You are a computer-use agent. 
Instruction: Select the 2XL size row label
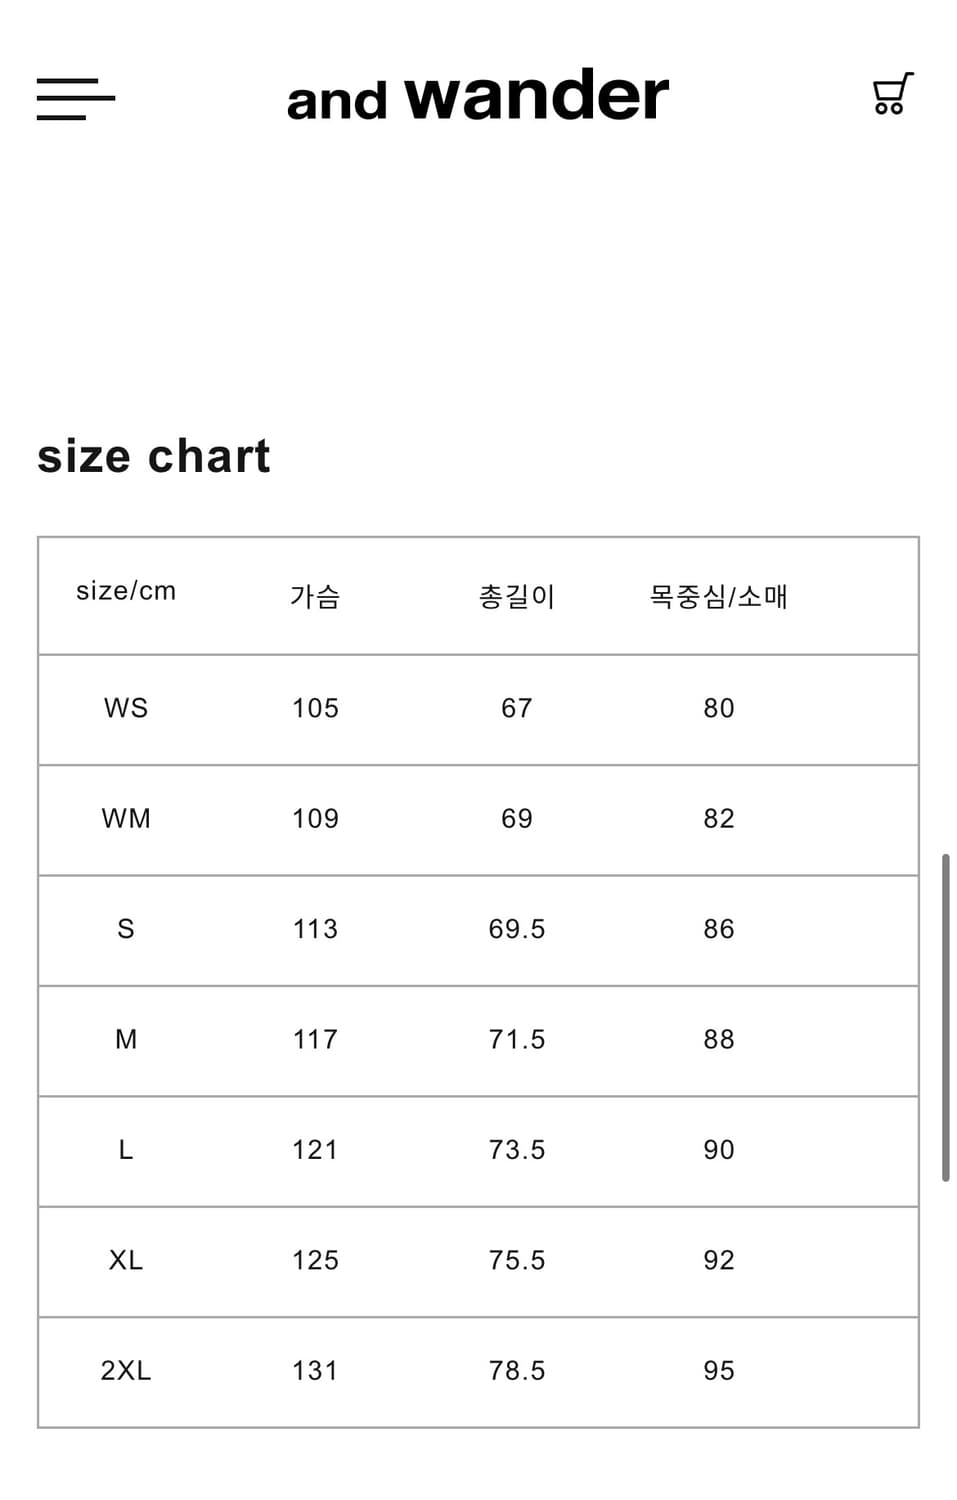tap(126, 1371)
